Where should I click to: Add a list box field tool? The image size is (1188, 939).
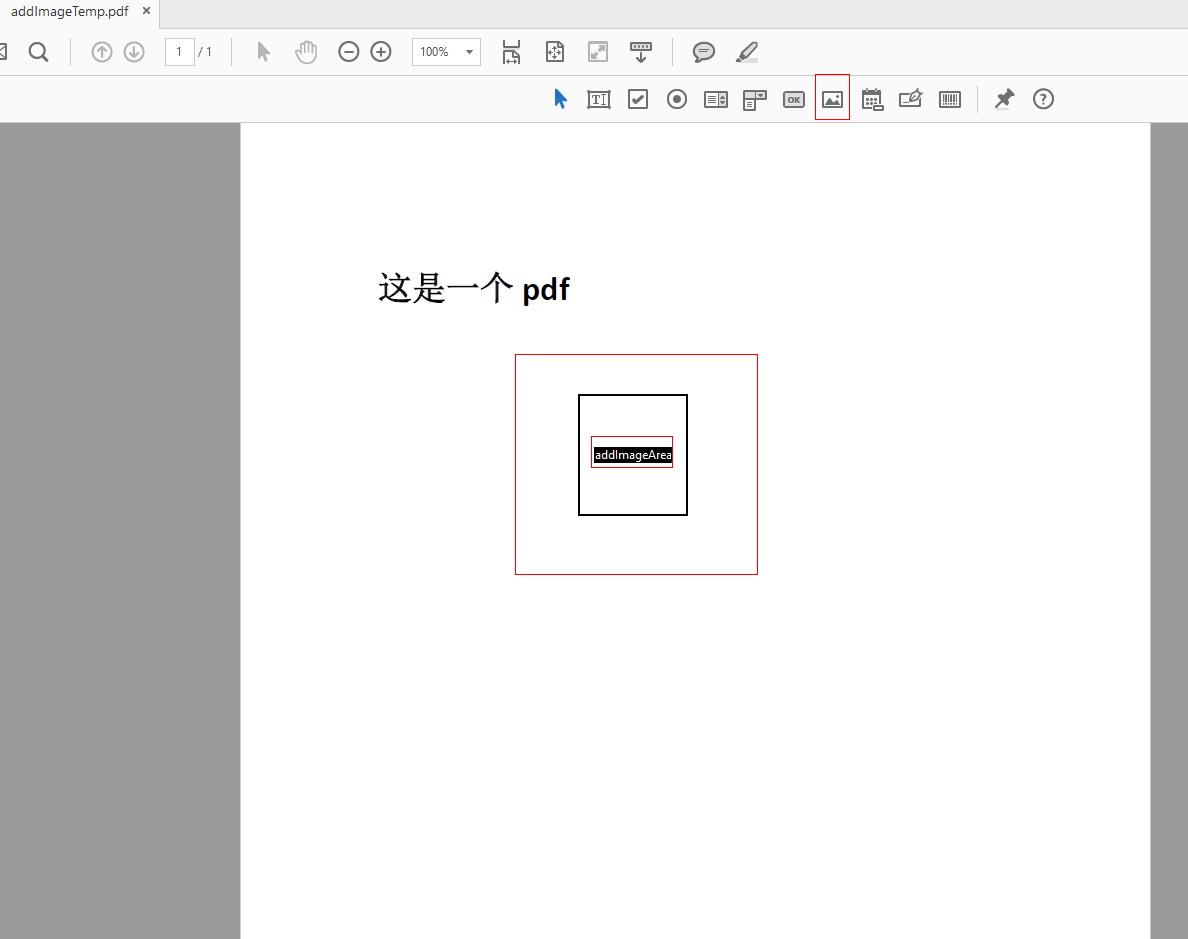click(x=716, y=99)
